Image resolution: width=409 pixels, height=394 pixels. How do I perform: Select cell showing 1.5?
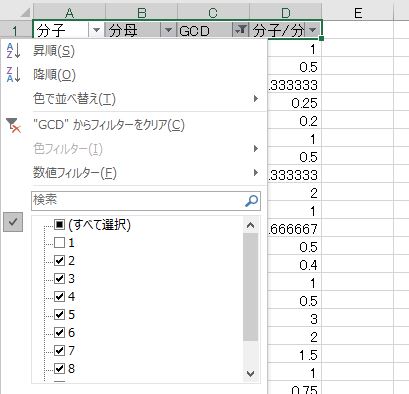tap(294, 355)
